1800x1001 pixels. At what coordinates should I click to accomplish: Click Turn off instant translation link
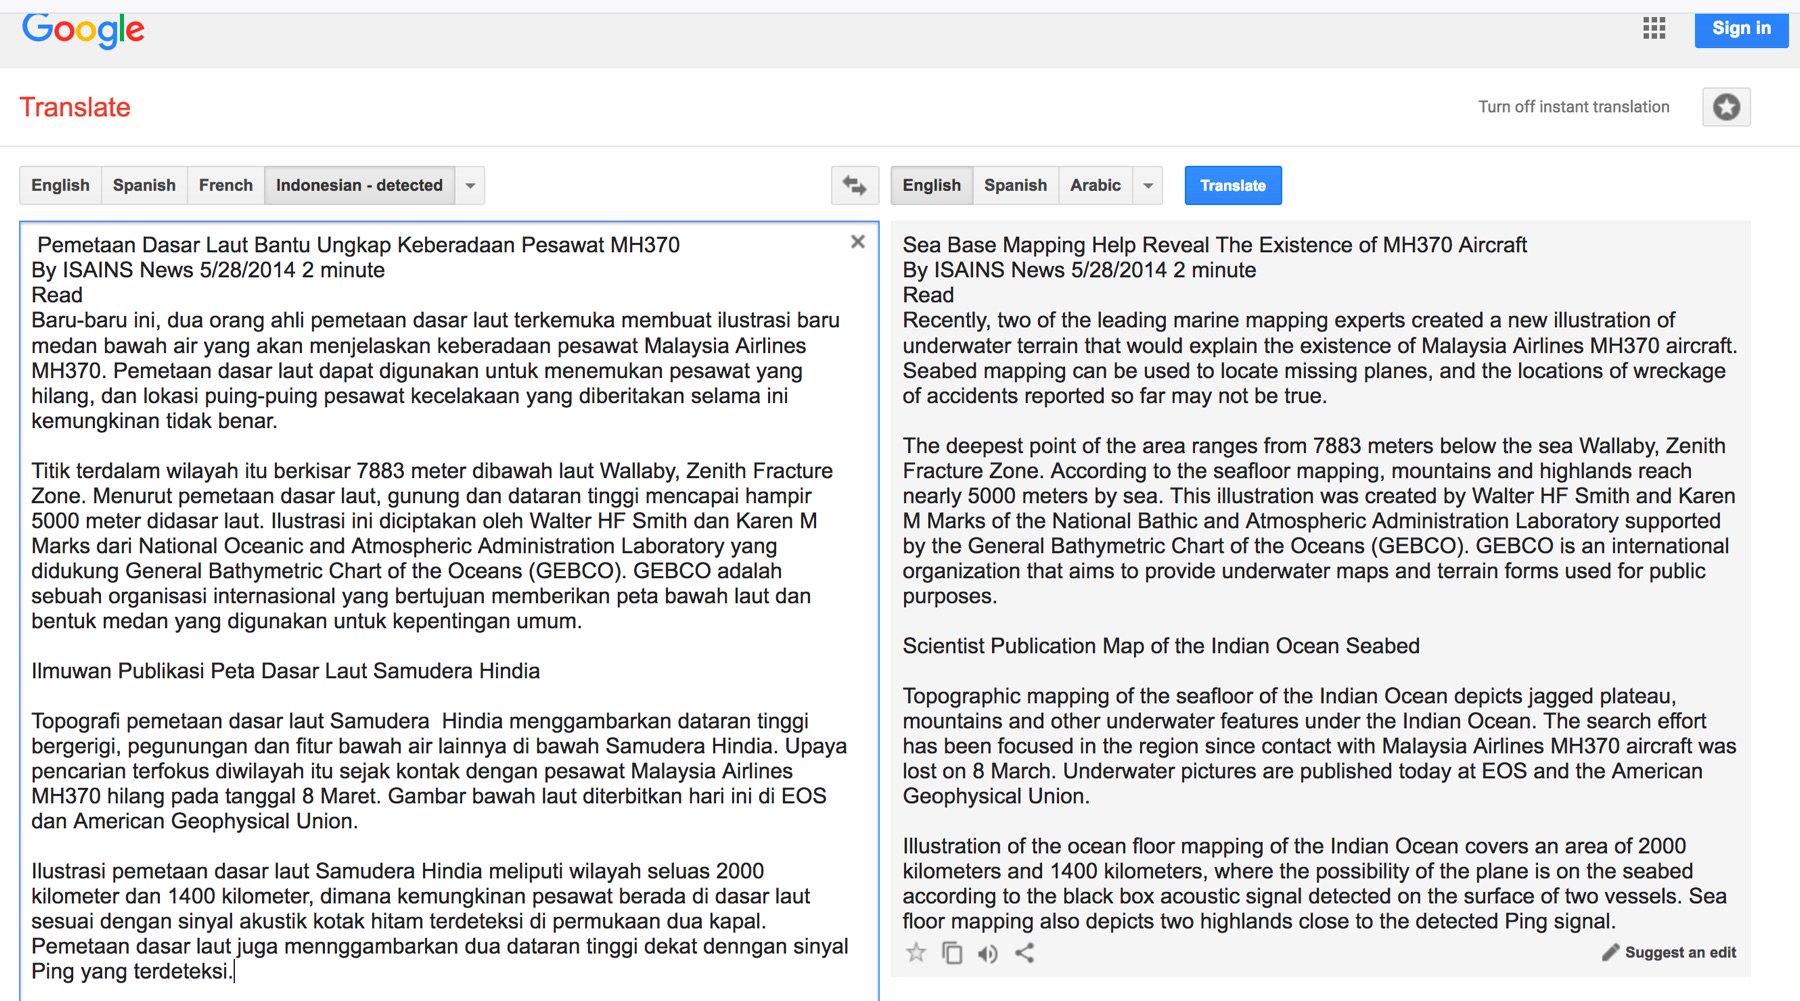click(1573, 107)
